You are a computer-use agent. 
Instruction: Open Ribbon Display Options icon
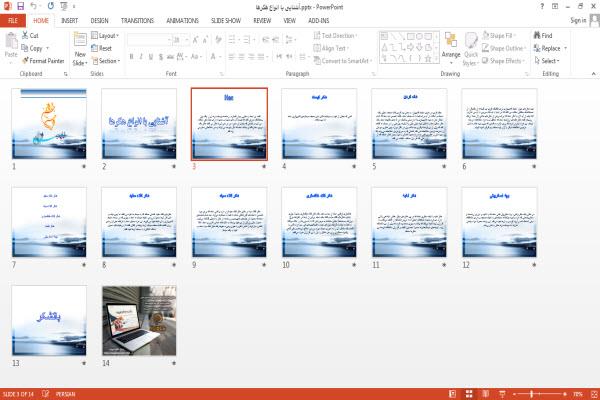click(555, 7)
